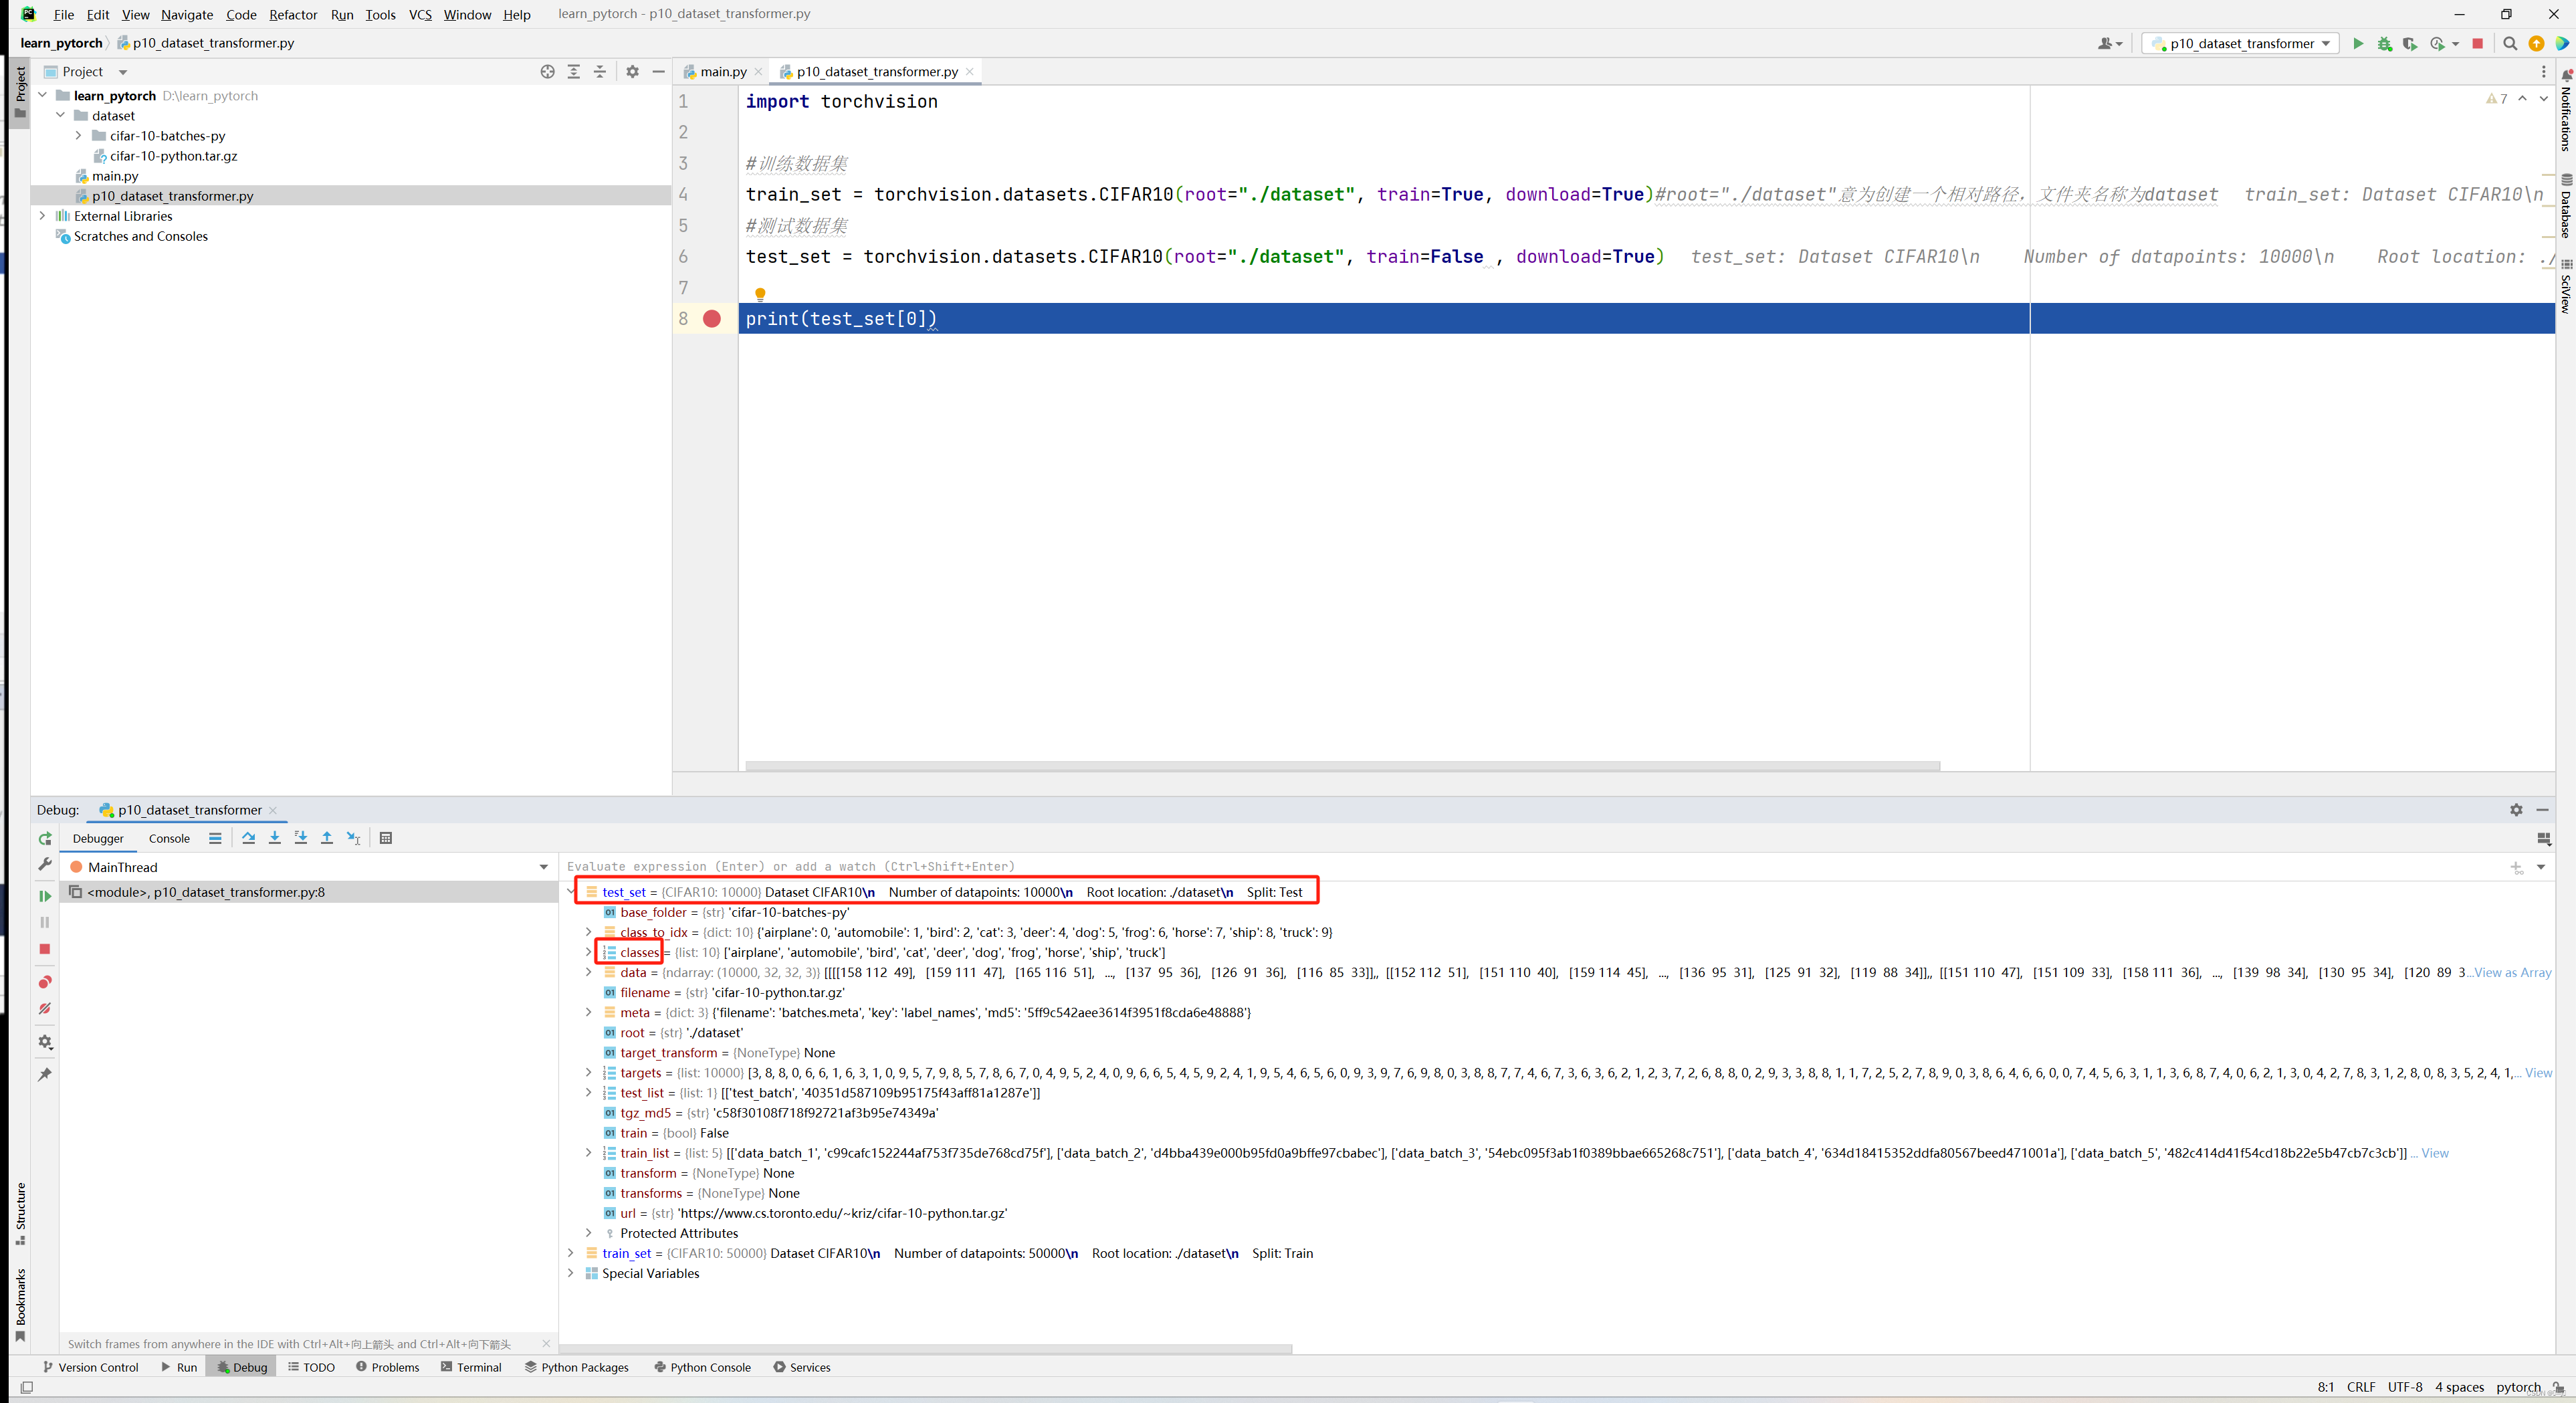Screen dimensions: 2576x1403
Task: Click the Evaluate Expression calculator icon
Action: click(386, 838)
